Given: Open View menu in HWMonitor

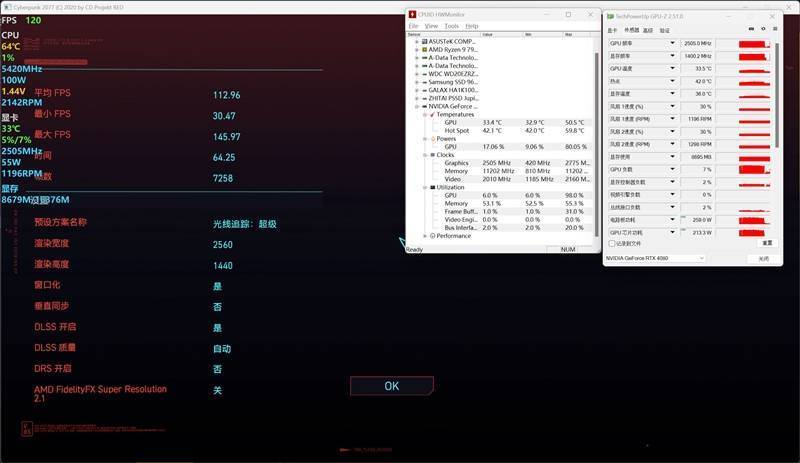Looking at the screenshot, I should coord(431,26).
